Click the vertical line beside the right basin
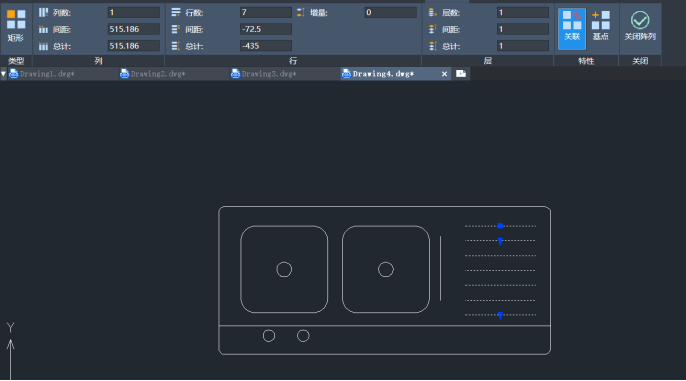Image resolution: width=686 pixels, height=381 pixels. tap(441, 269)
